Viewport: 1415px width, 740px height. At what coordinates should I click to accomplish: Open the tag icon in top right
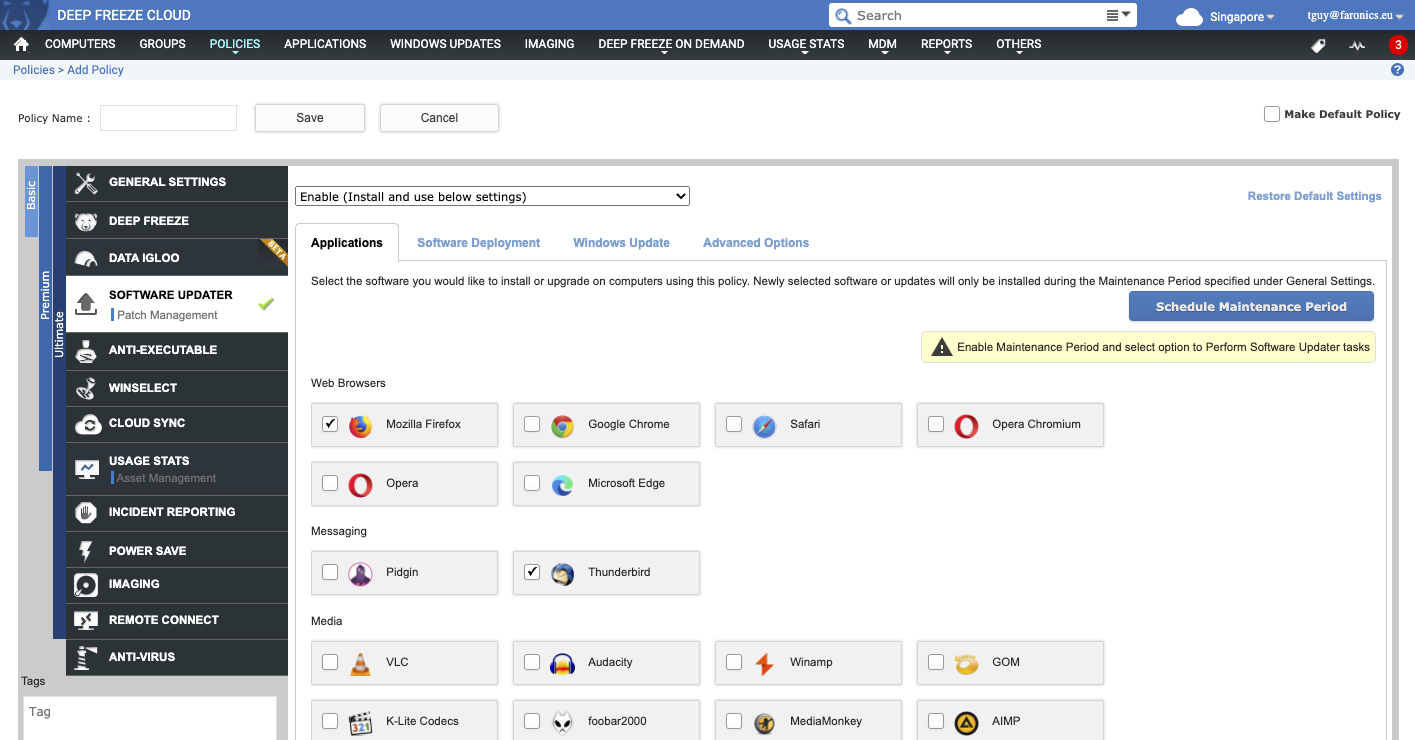point(1318,45)
